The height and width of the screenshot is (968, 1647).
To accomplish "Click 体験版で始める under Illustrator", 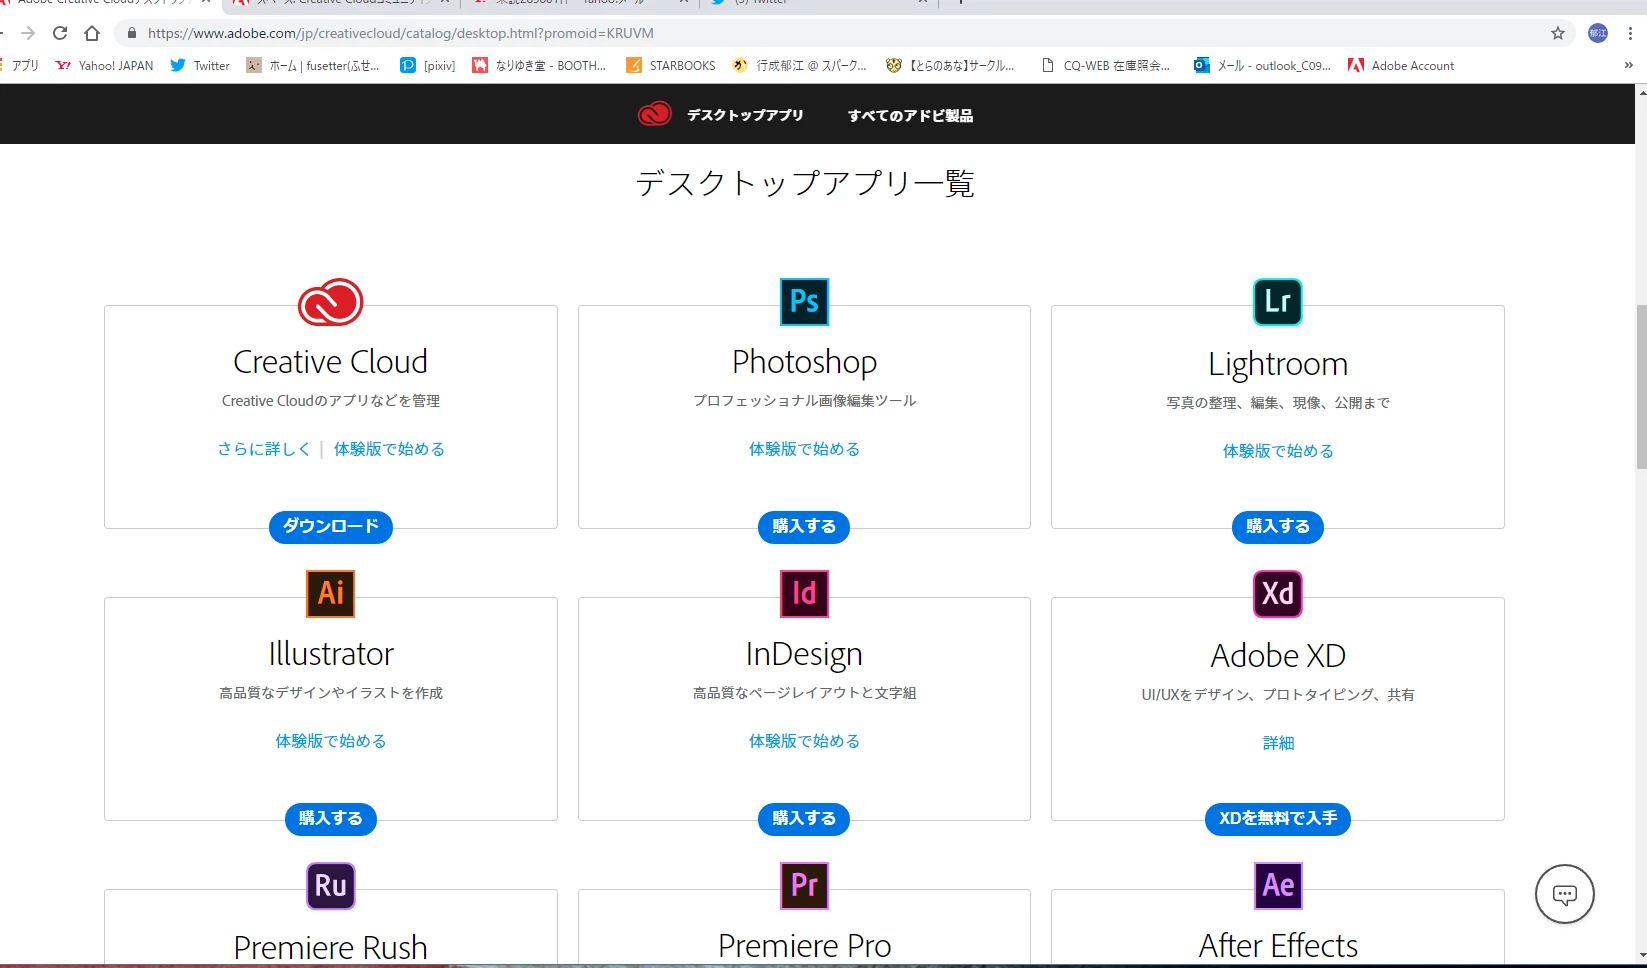I will [331, 741].
